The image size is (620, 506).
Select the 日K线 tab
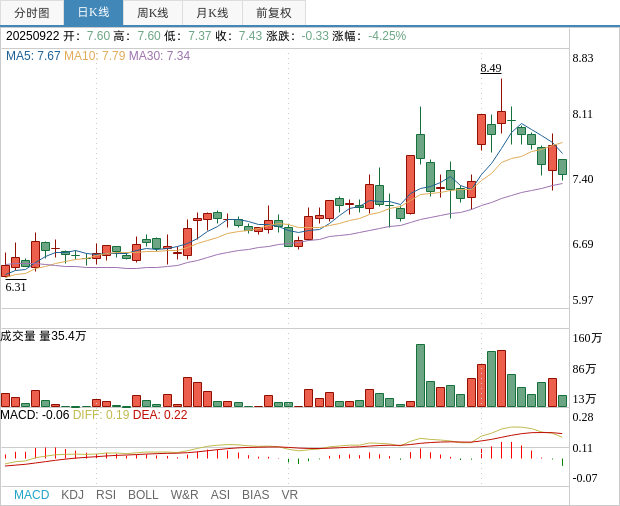click(93, 13)
